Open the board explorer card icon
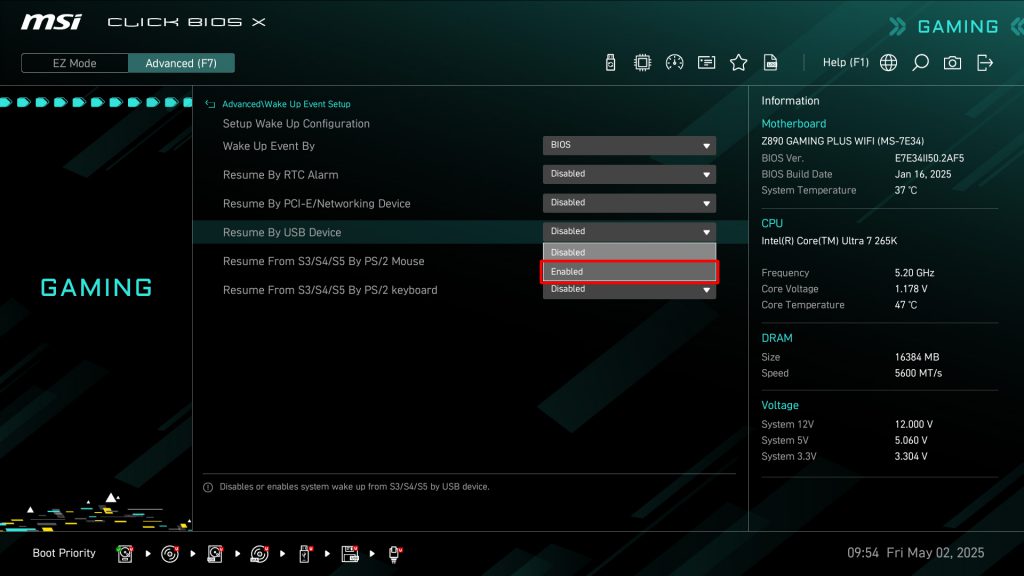Screen dimensions: 1024x576 click(706, 63)
